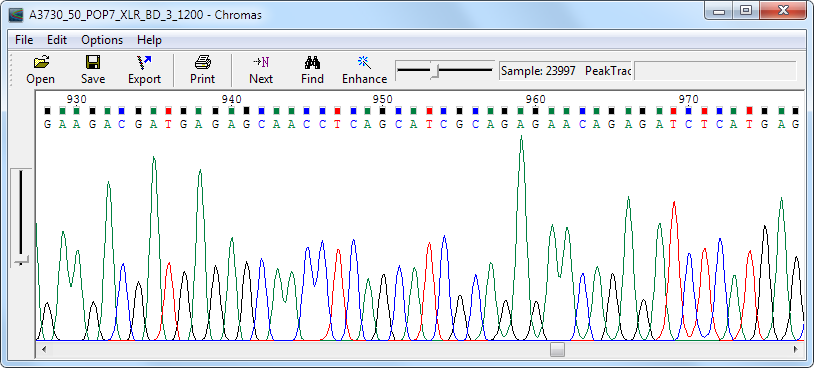Click the Chromas app icon in the title bar
The width and height of the screenshot is (814, 368).
(16, 15)
